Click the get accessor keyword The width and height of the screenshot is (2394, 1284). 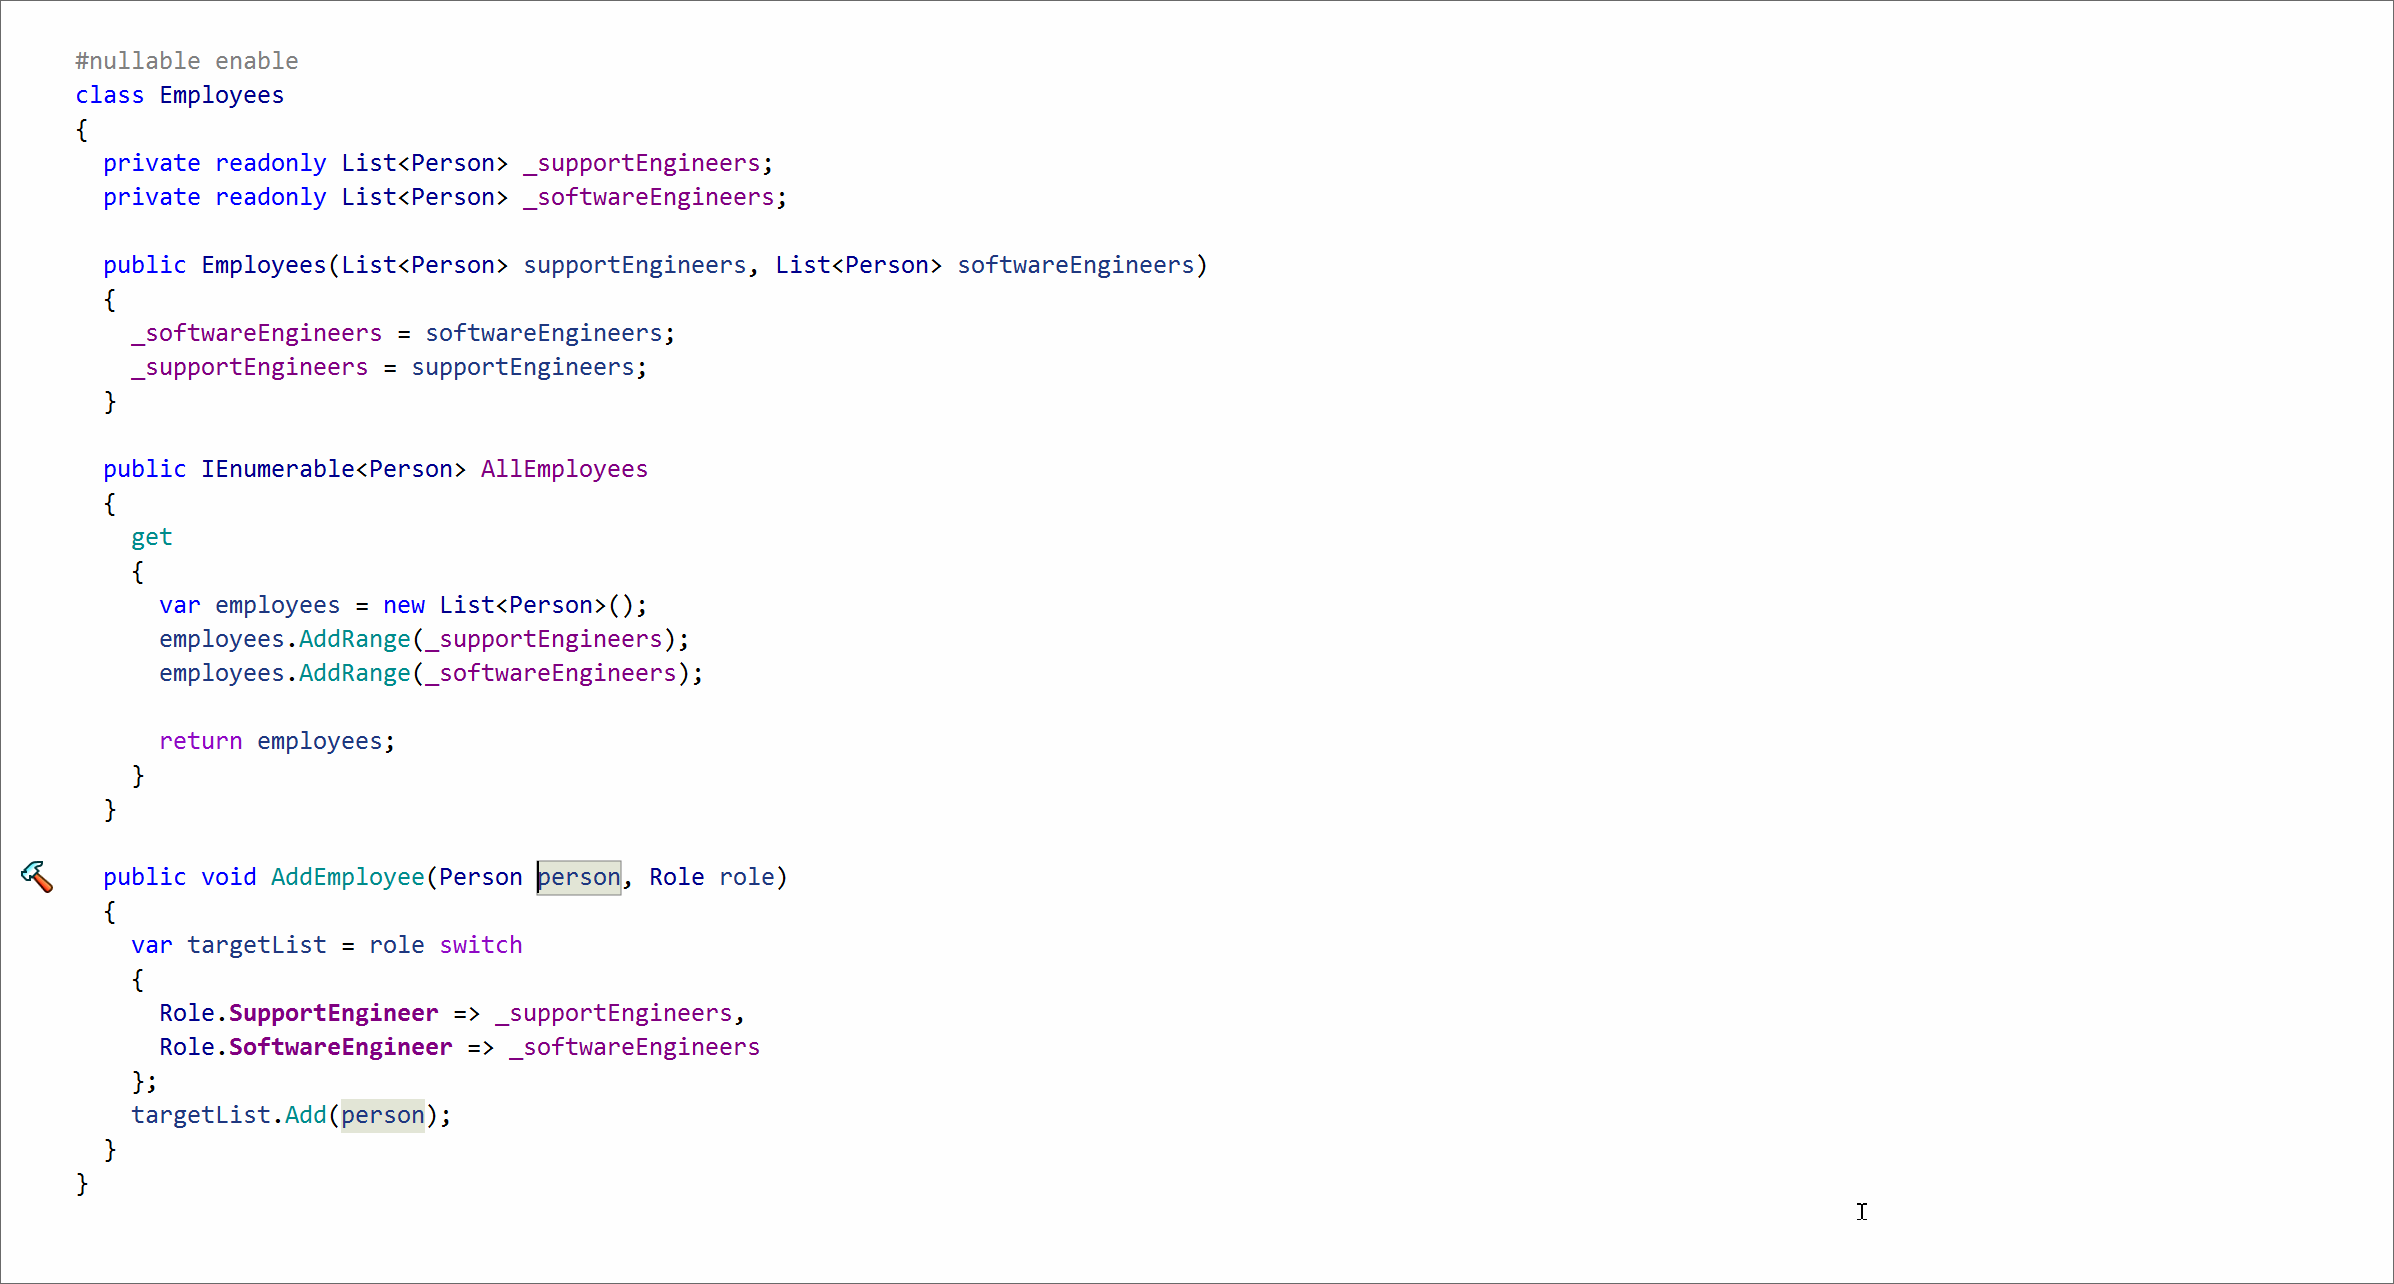point(151,537)
